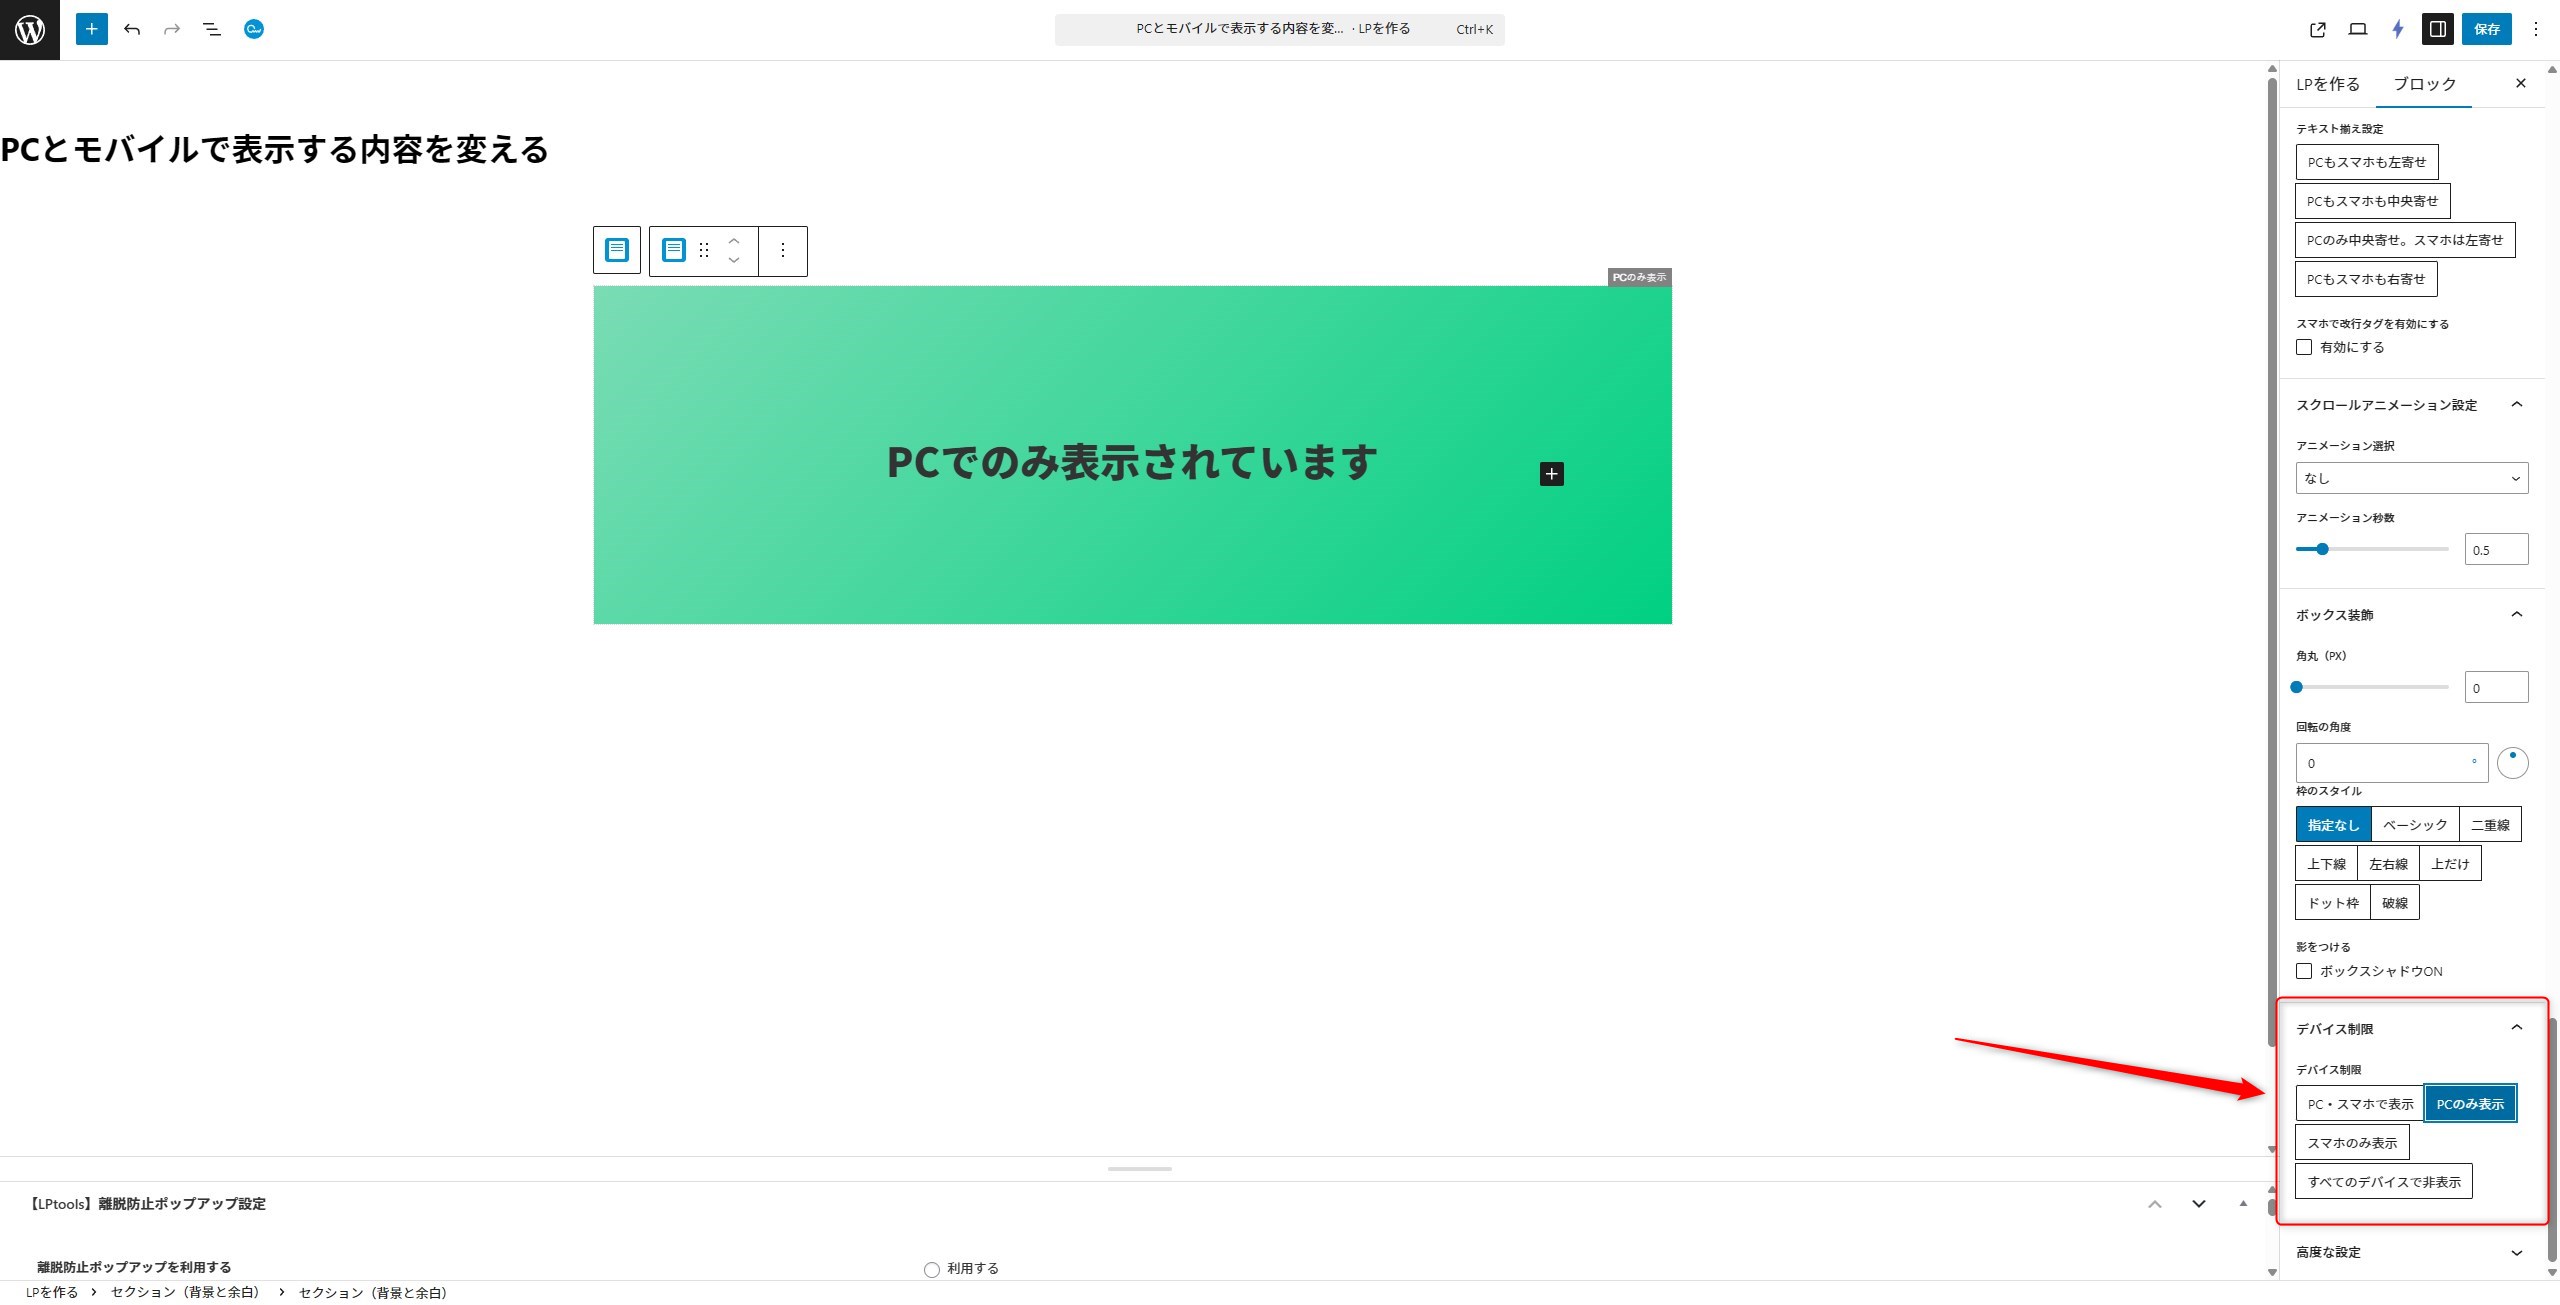Open the アニメーション選択 dropdown
This screenshot has height=1305, width=2560.
2412,478
